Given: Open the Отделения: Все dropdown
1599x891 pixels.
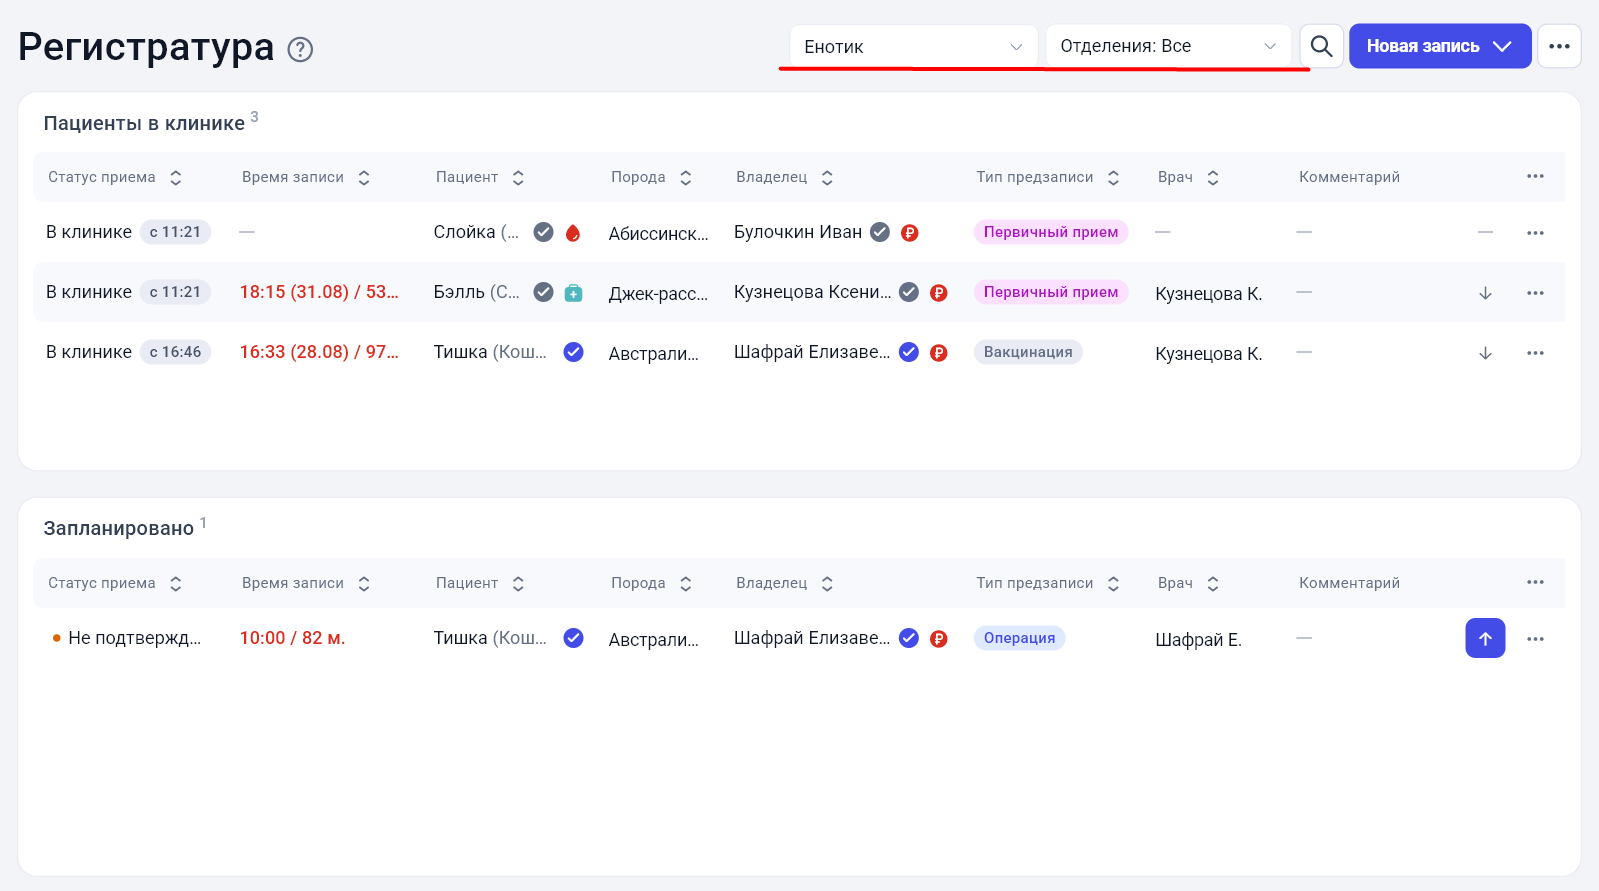Looking at the screenshot, I should coord(1168,46).
